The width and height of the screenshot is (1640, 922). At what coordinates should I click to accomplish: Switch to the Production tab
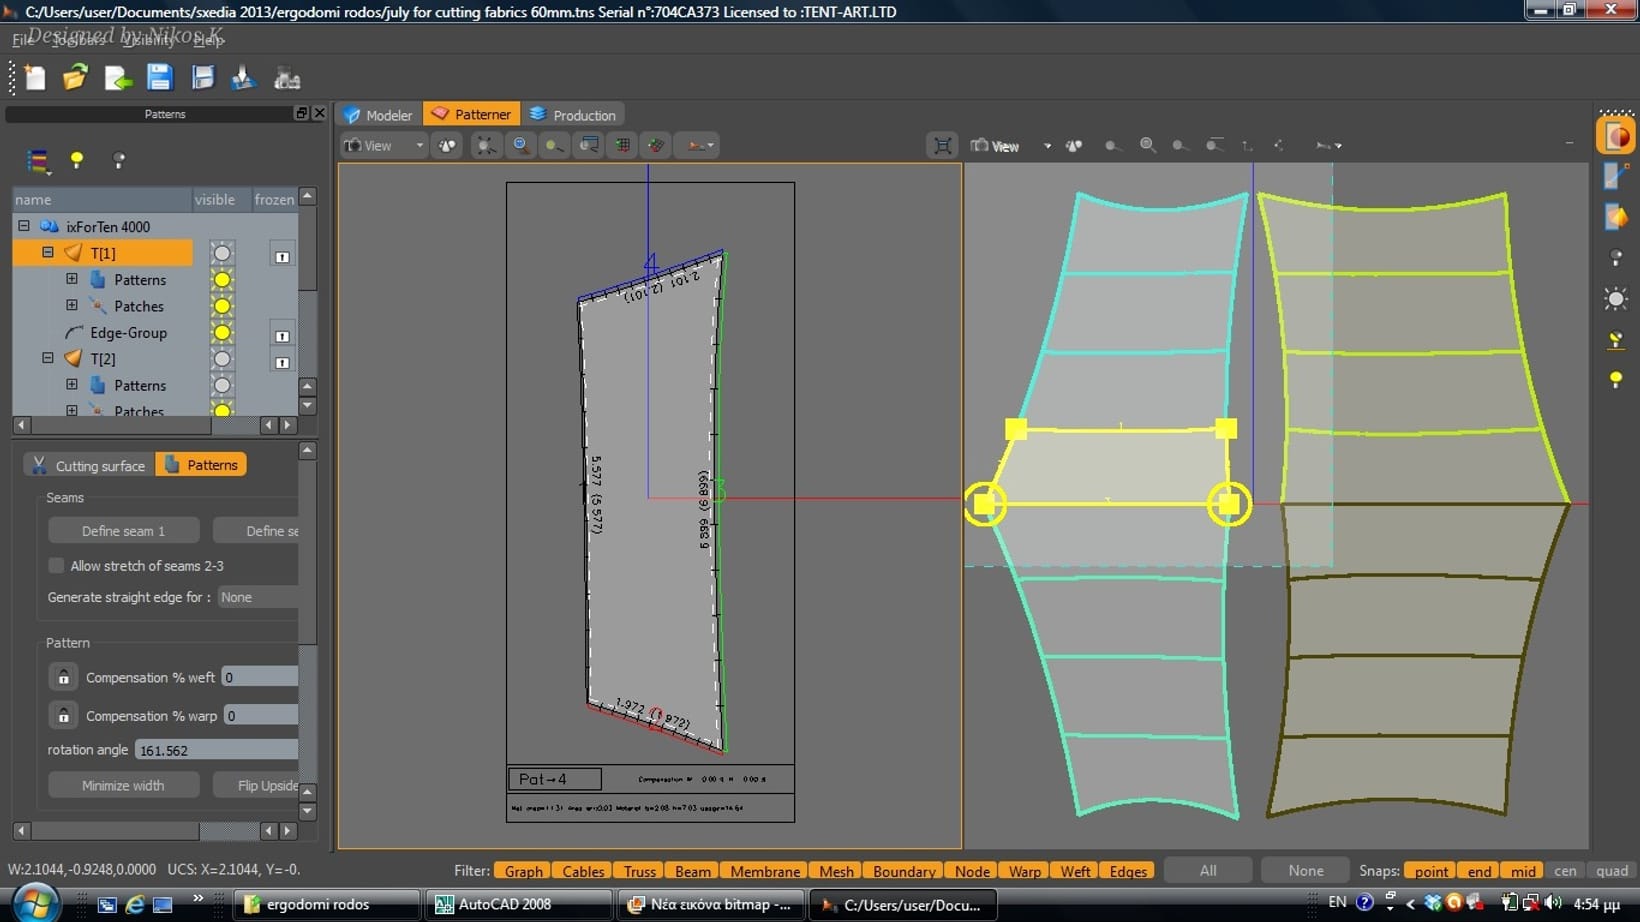point(573,115)
